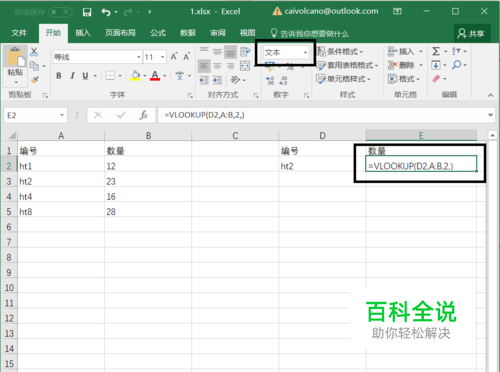The width and height of the screenshot is (500, 372).
Task: Open the font name 等线 dropdown
Action: [x=139, y=57]
